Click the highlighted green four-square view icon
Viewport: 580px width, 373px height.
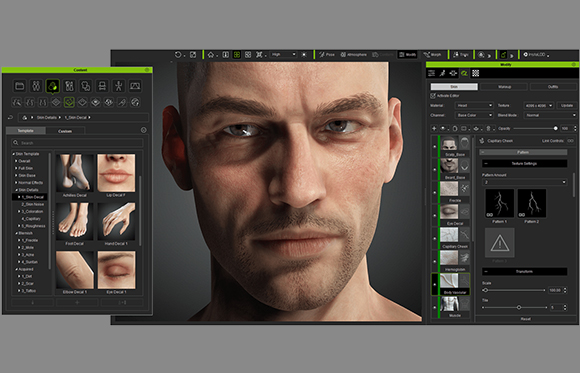click(237, 55)
